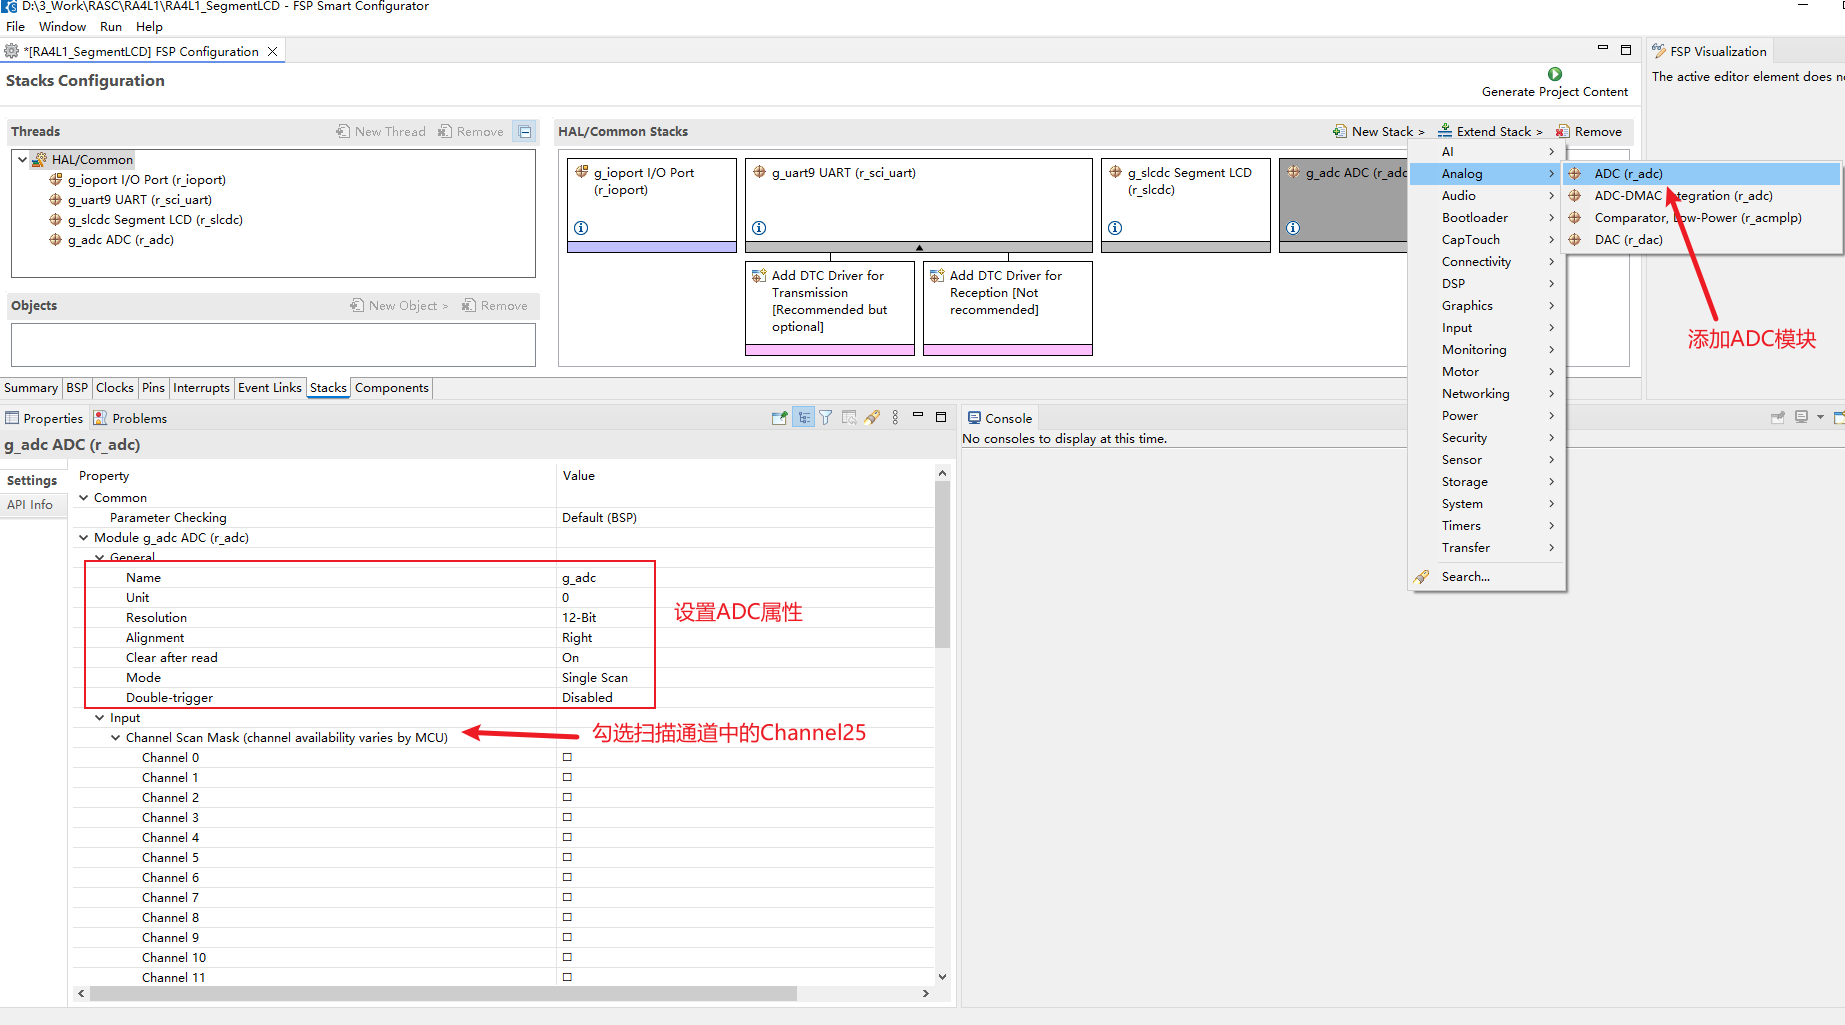Switch to the Pins tab
The width and height of the screenshot is (1845, 1025).
[x=153, y=387]
